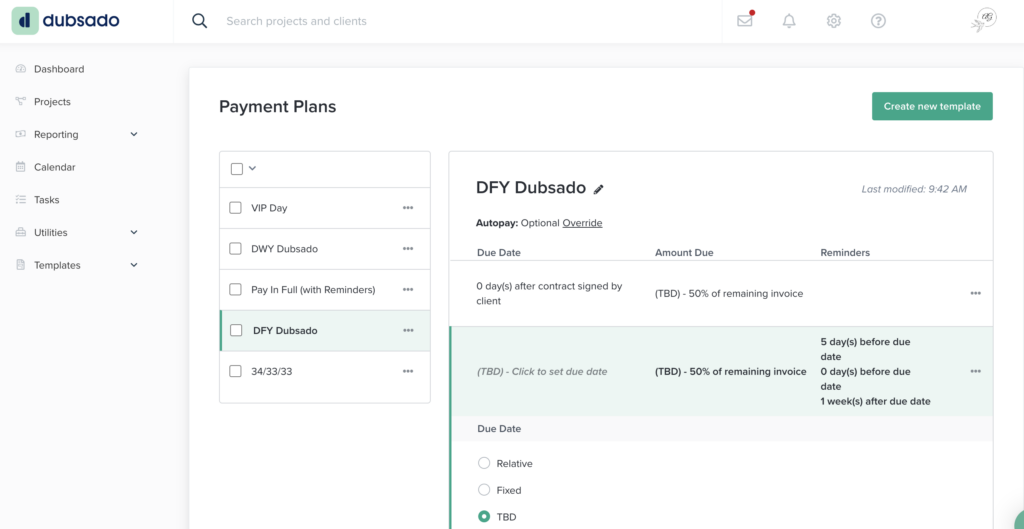This screenshot has width=1024, height=529.
Task: Click first row 50% of remaining invoice amount
Action: click(729, 293)
